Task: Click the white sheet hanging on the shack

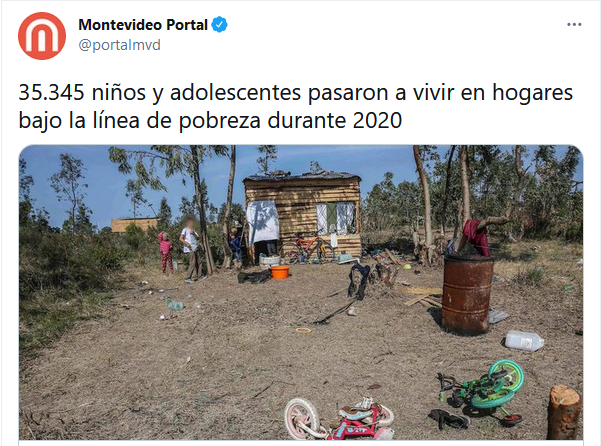Action: 263,221
